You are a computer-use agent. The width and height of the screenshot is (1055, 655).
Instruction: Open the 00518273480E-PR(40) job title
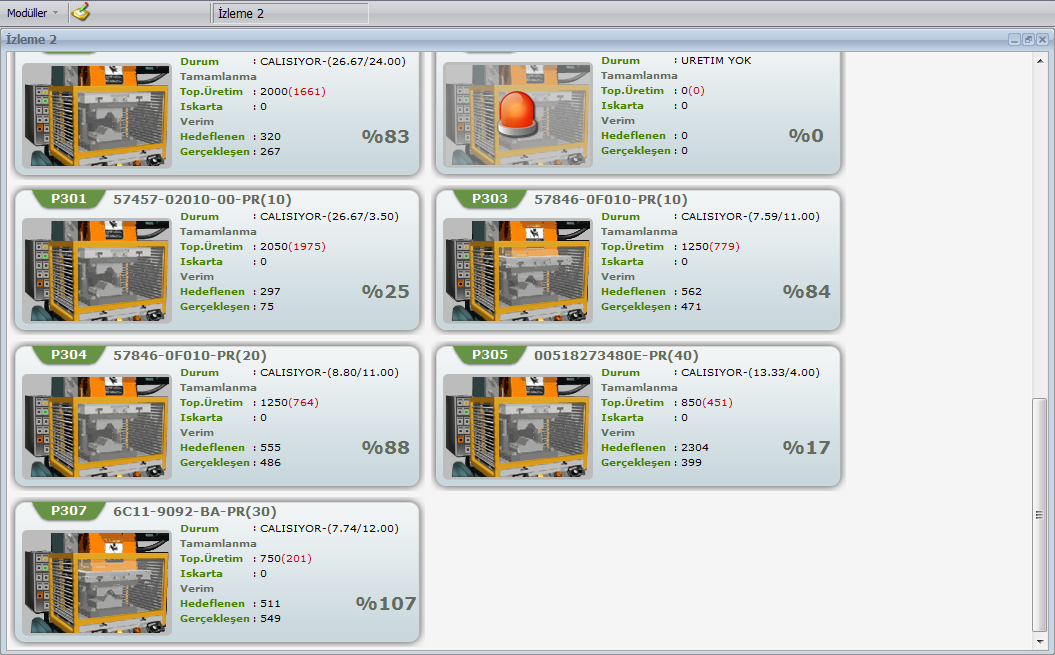point(616,355)
